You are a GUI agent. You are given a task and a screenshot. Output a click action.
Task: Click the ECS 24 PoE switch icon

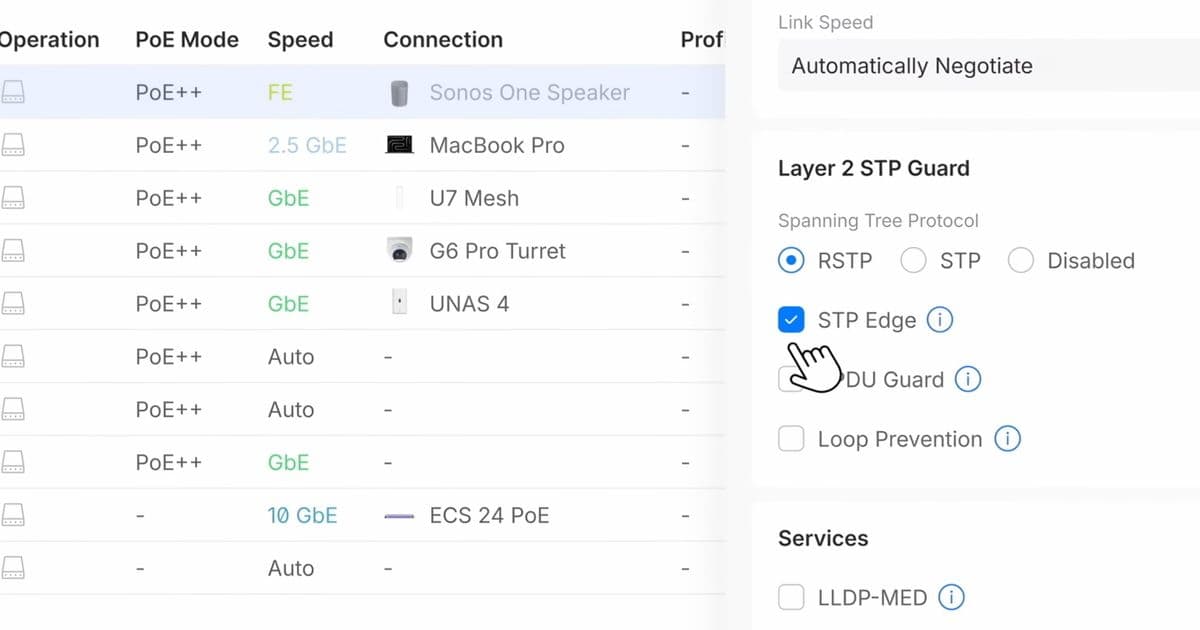click(x=400, y=515)
